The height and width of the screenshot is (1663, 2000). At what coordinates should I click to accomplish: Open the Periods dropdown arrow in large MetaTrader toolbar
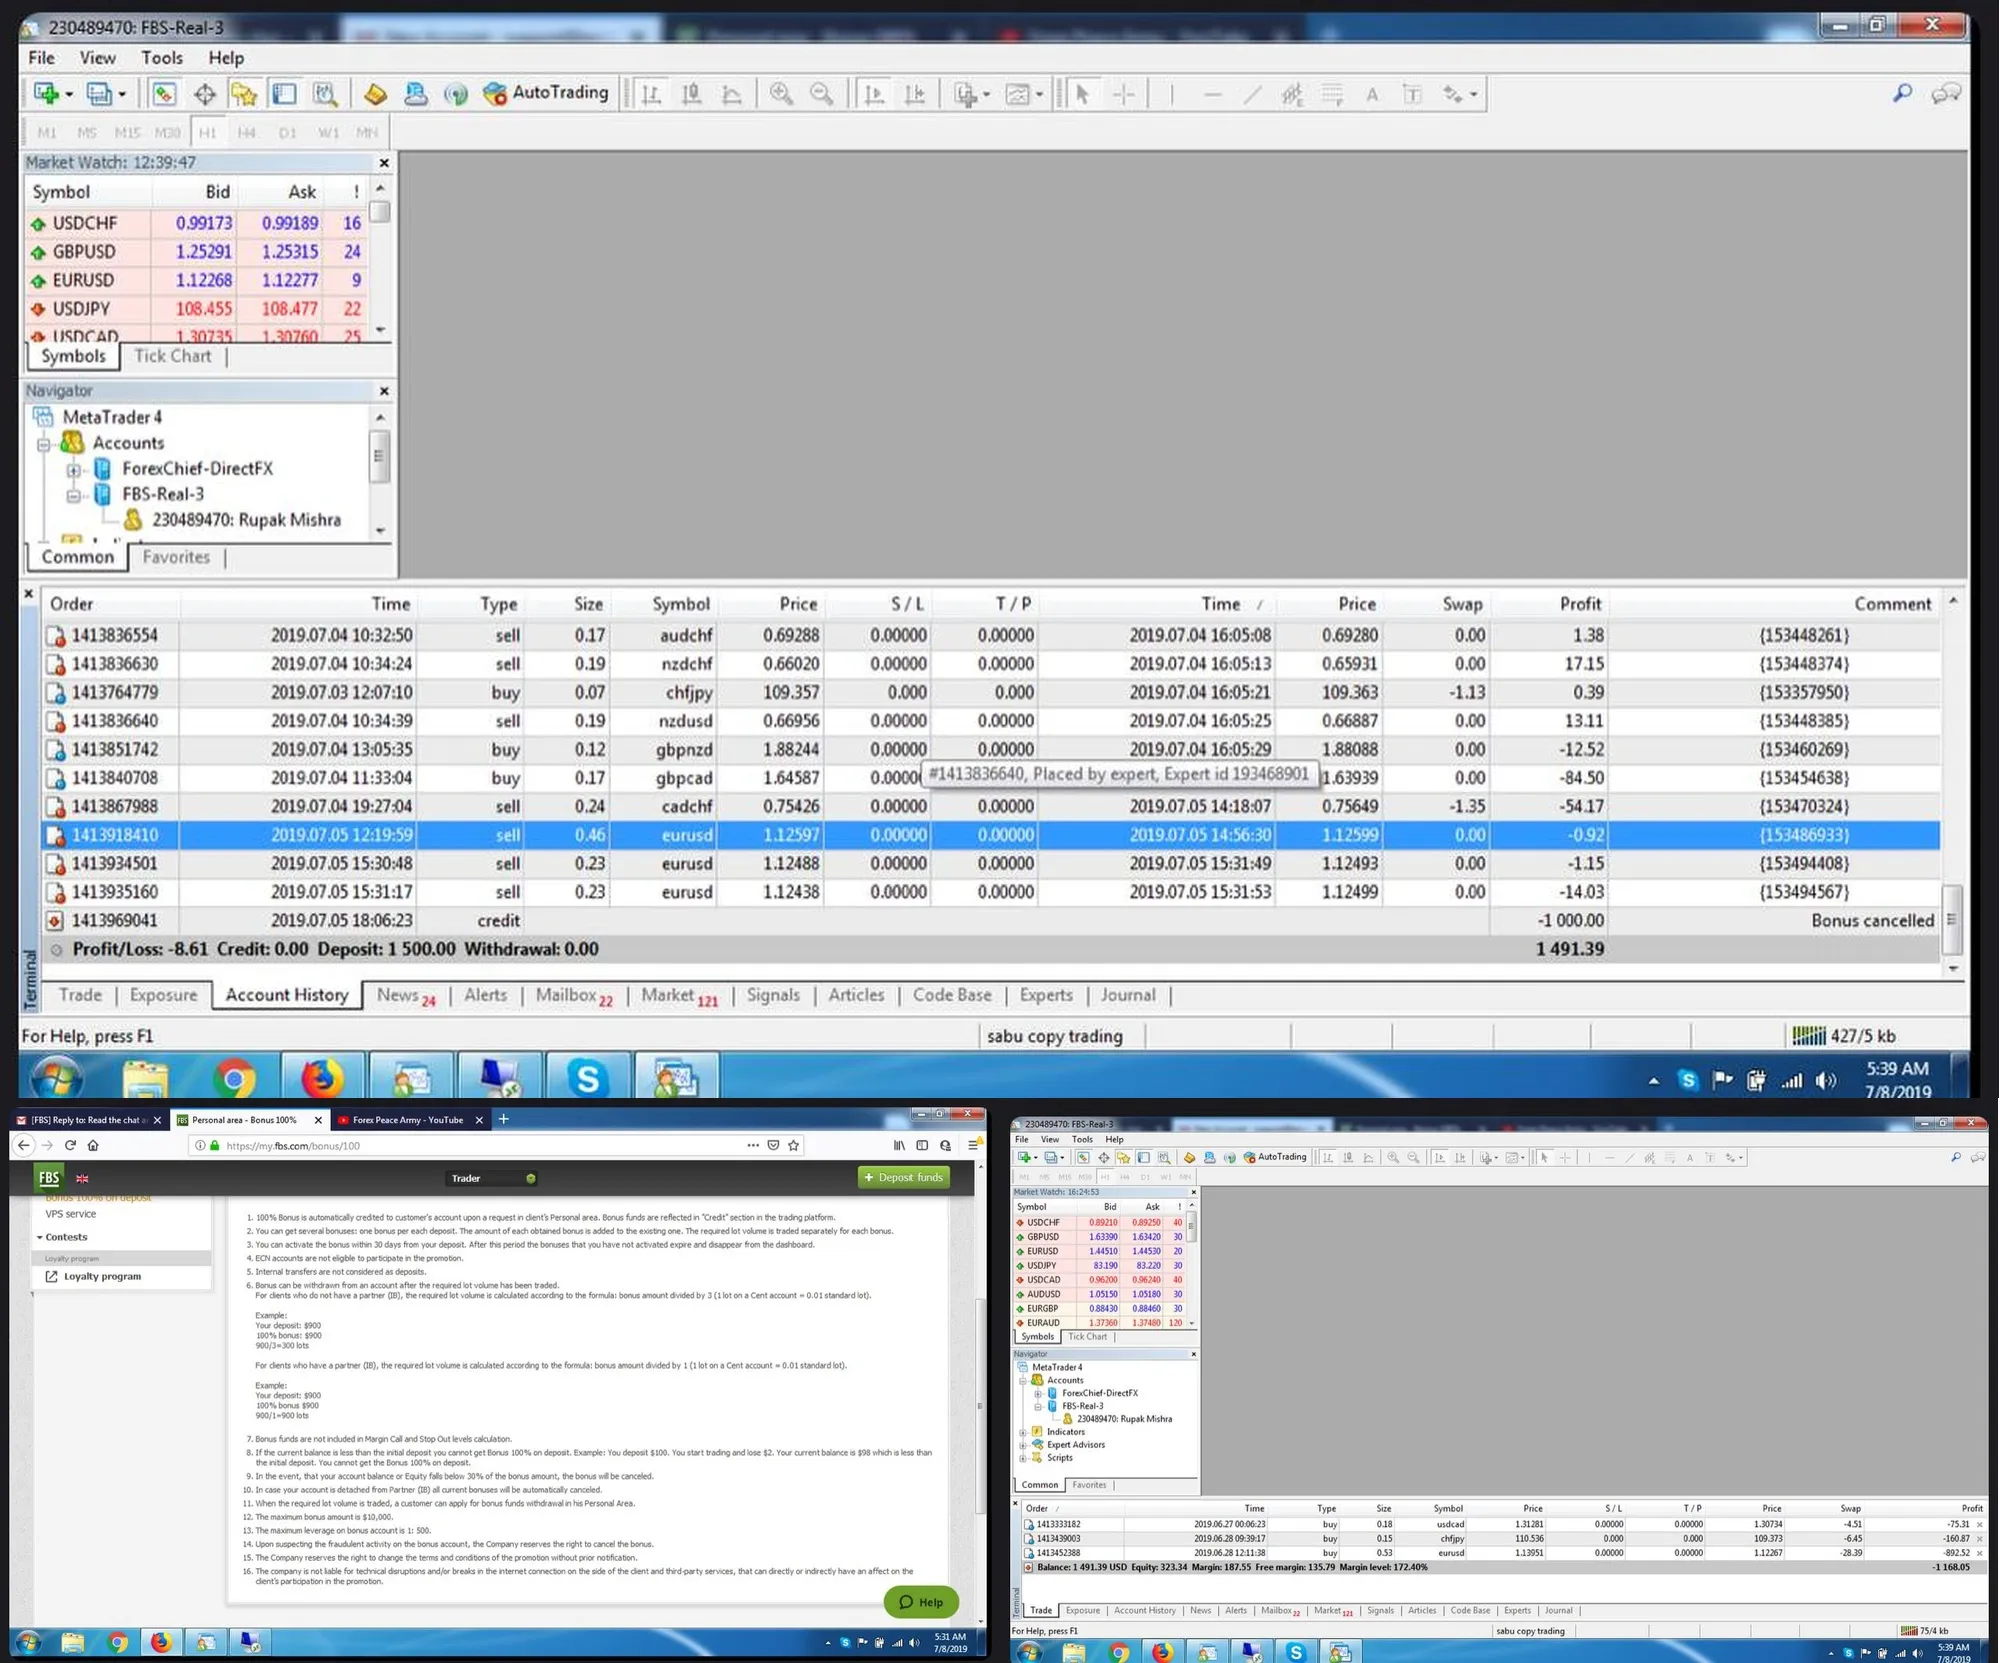click(1039, 95)
